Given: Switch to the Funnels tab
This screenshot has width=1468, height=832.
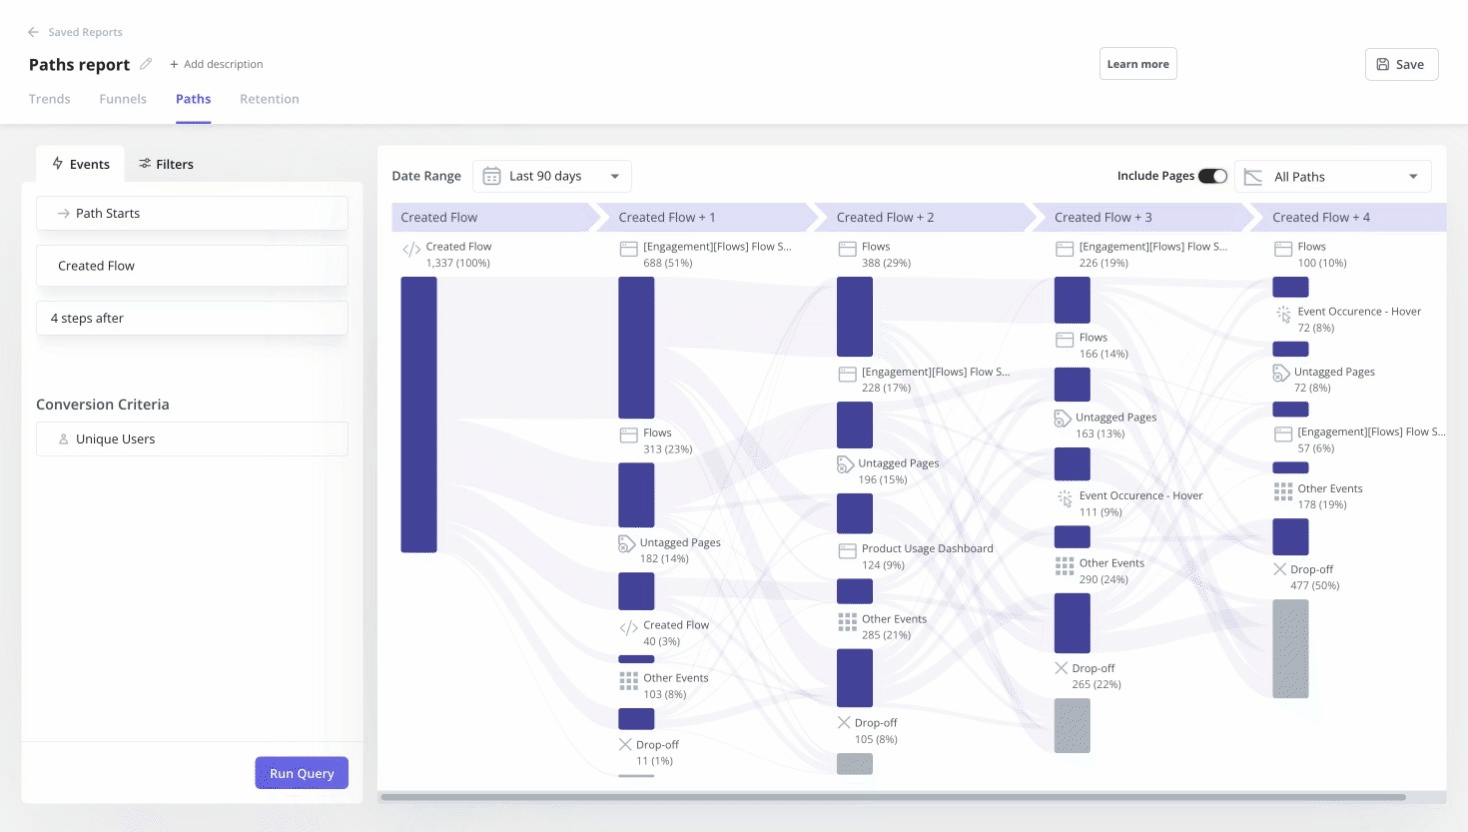Looking at the screenshot, I should point(122,98).
